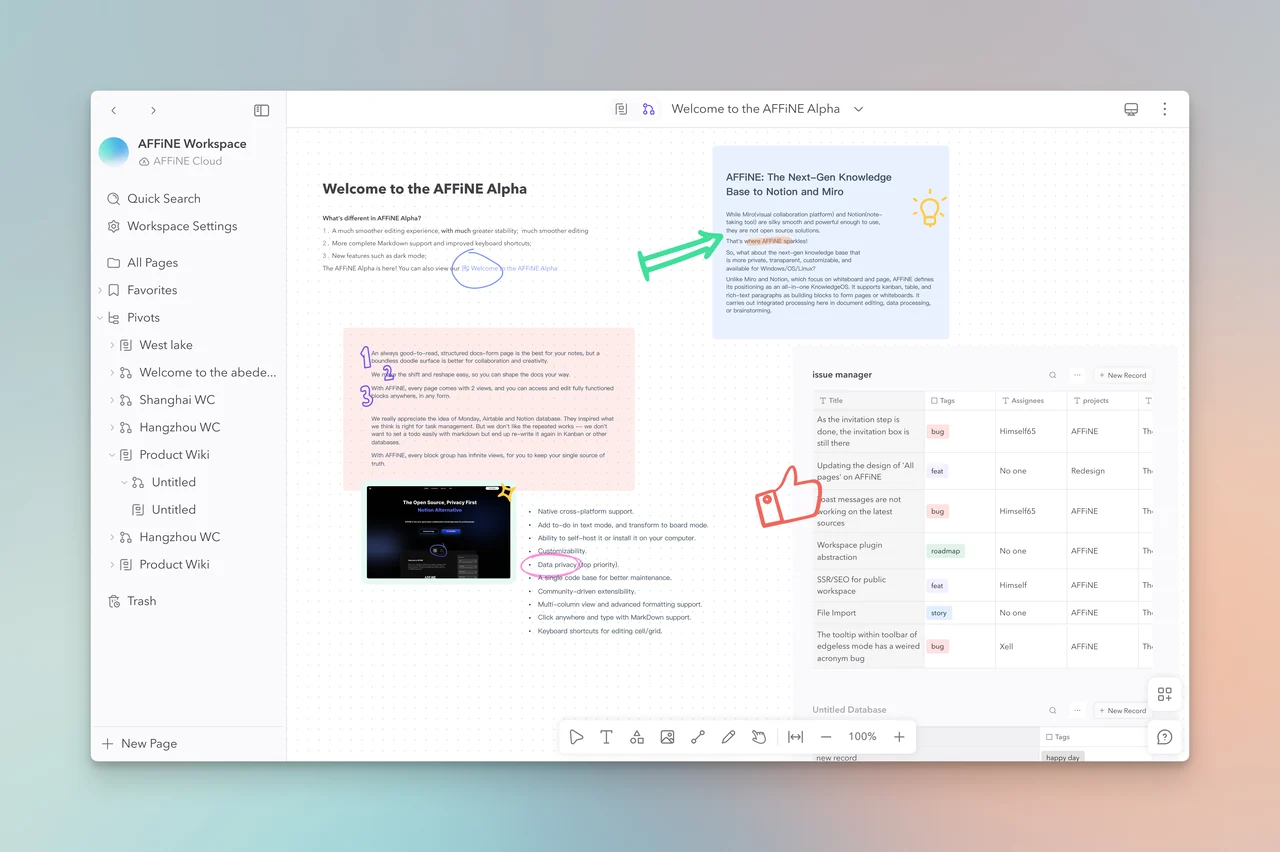The height and width of the screenshot is (852, 1280).
Task: Open the widgets grid-plus button
Action: pyautogui.click(x=1164, y=694)
